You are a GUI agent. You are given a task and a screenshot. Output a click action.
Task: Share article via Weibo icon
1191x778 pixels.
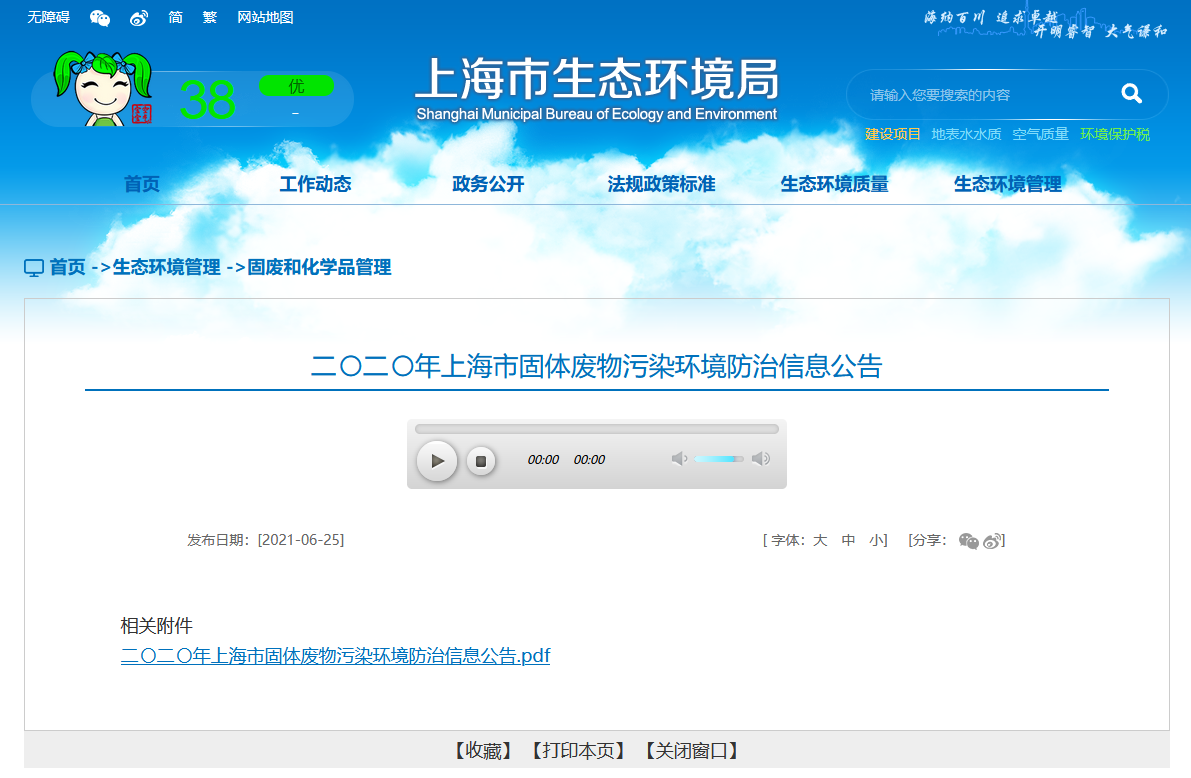(992, 541)
